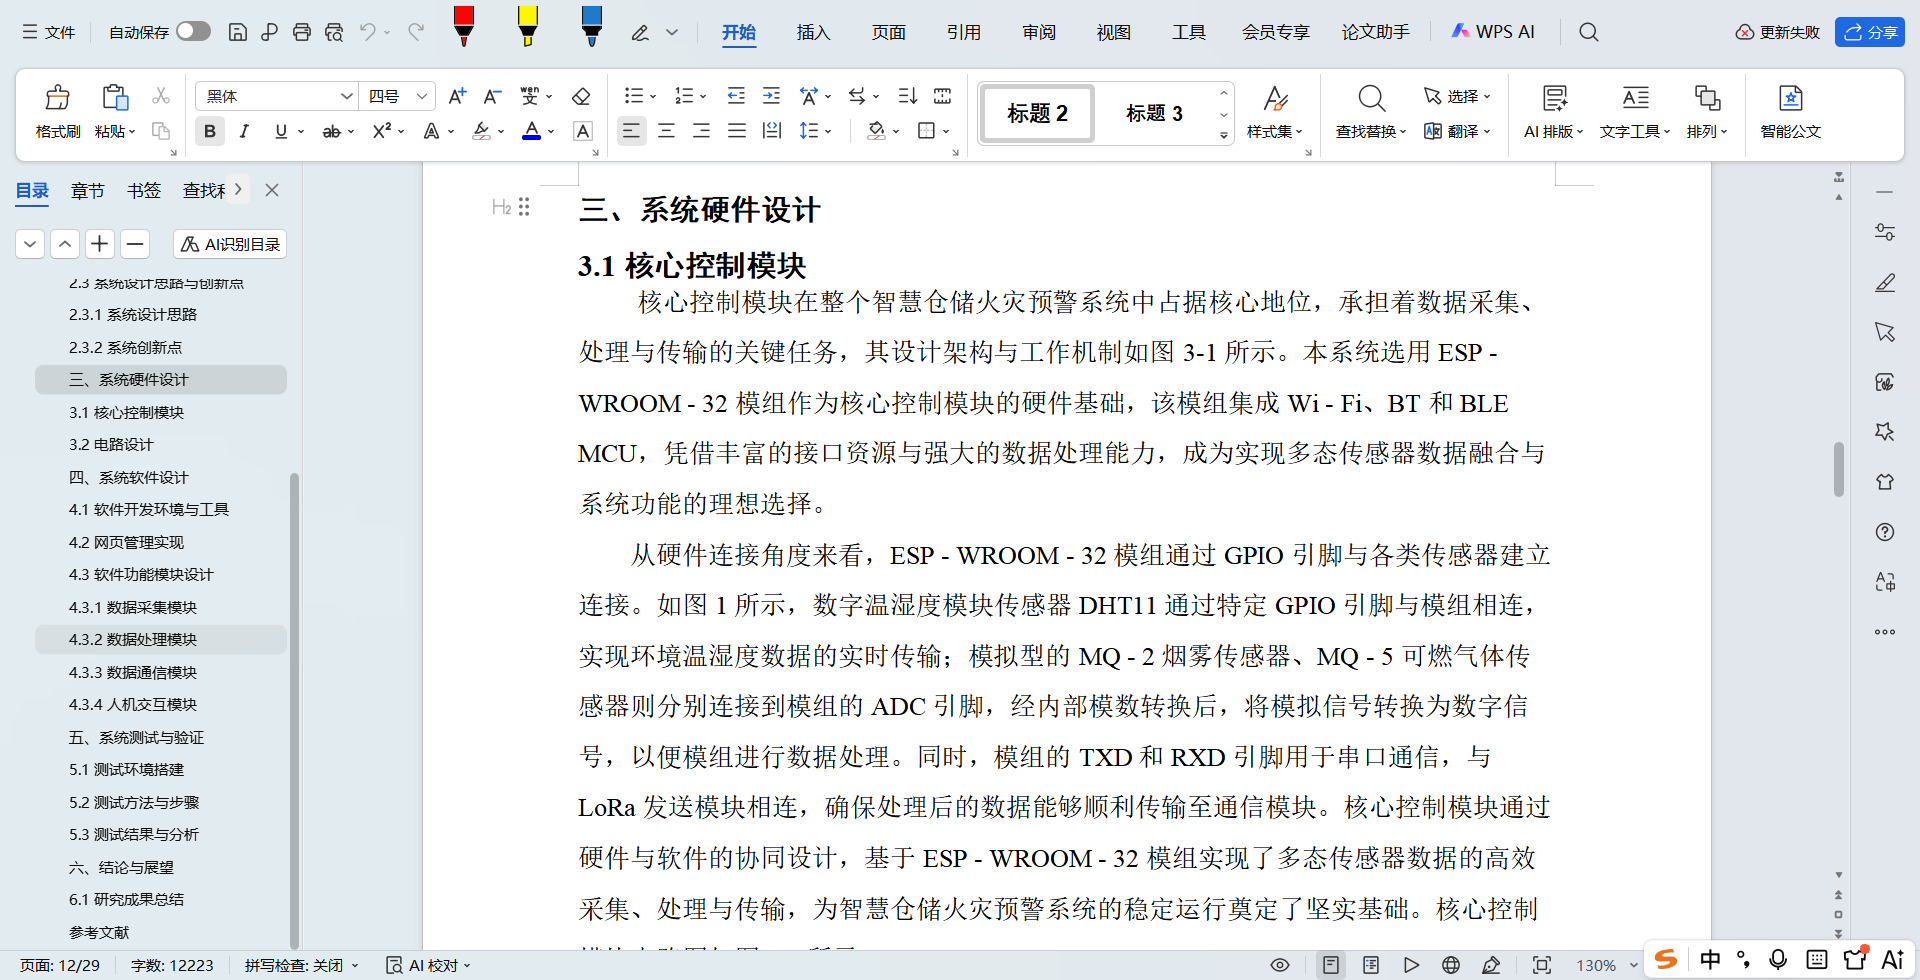The width and height of the screenshot is (1920, 980).
Task: Click the Text tools (文字工具) icon
Action: (x=1636, y=98)
